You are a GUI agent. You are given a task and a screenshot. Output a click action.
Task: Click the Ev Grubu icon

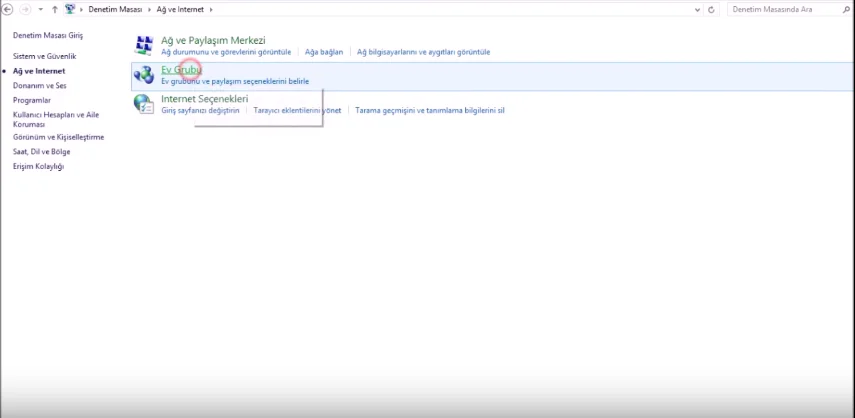pyautogui.click(x=144, y=75)
